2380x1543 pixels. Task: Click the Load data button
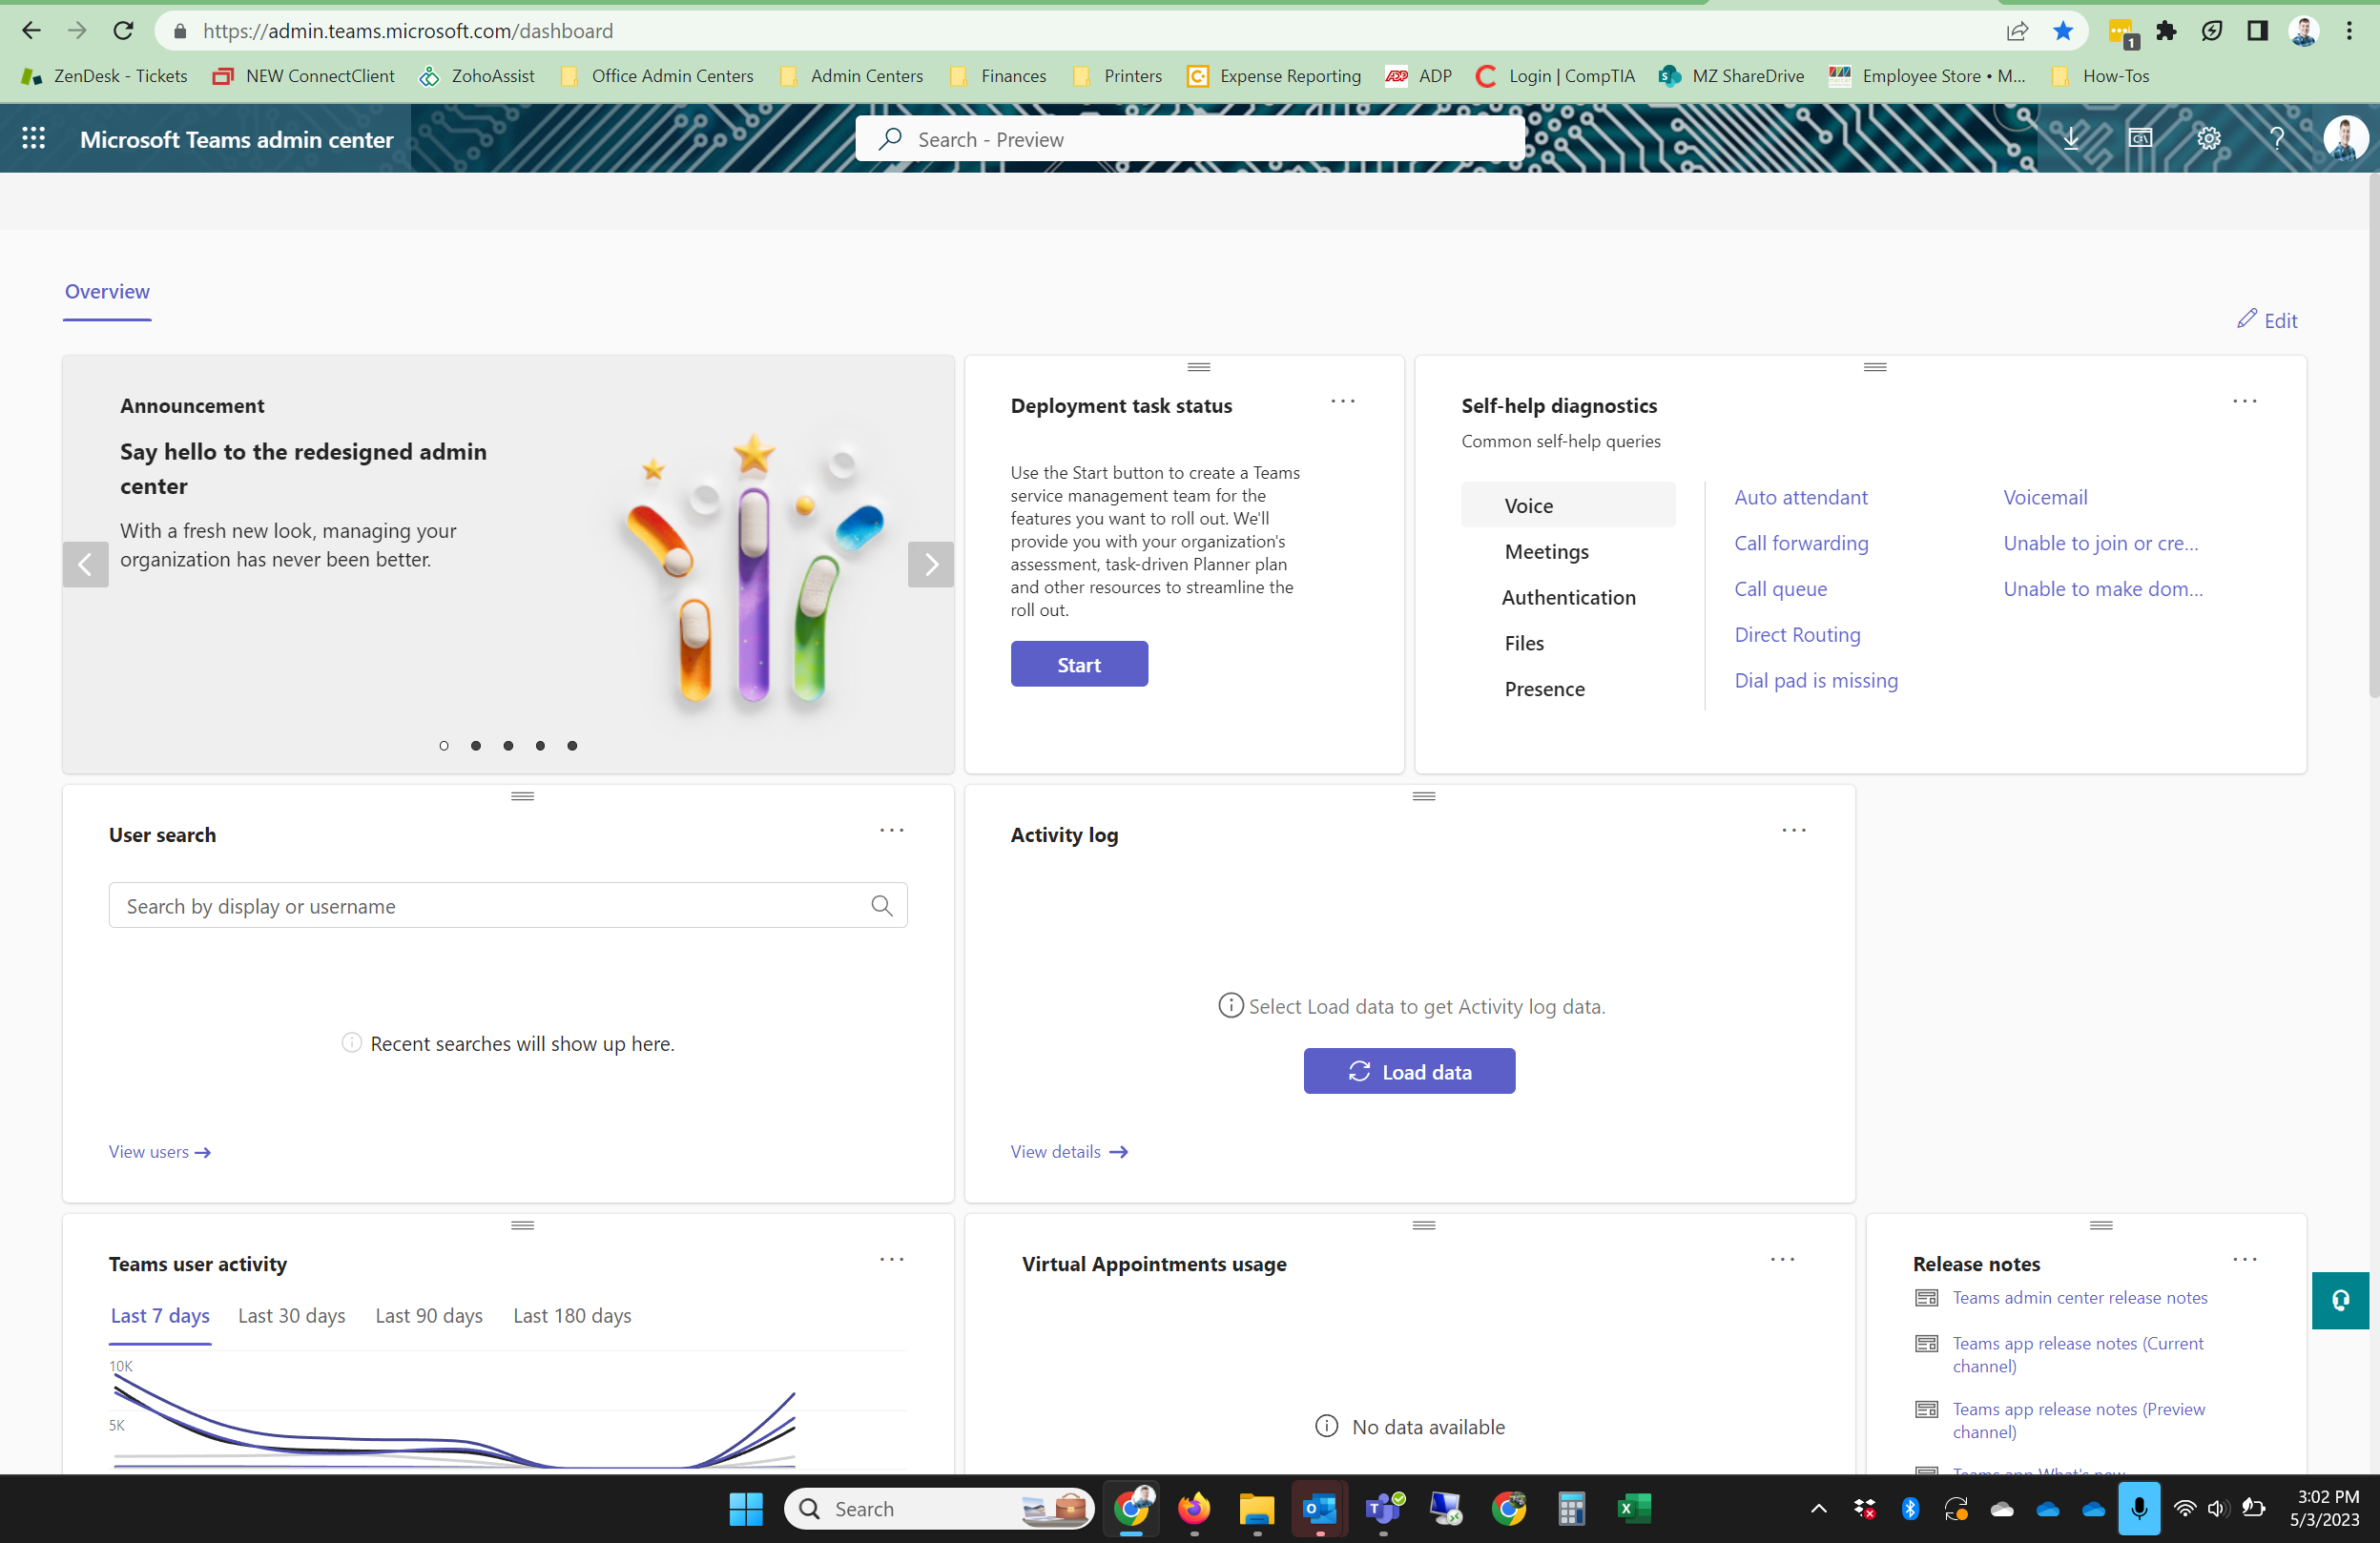(1409, 1071)
